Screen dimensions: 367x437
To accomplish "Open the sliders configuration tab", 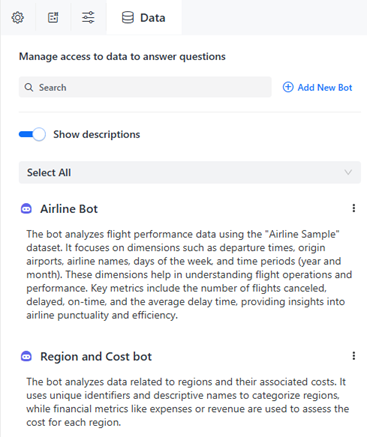I will point(88,17).
